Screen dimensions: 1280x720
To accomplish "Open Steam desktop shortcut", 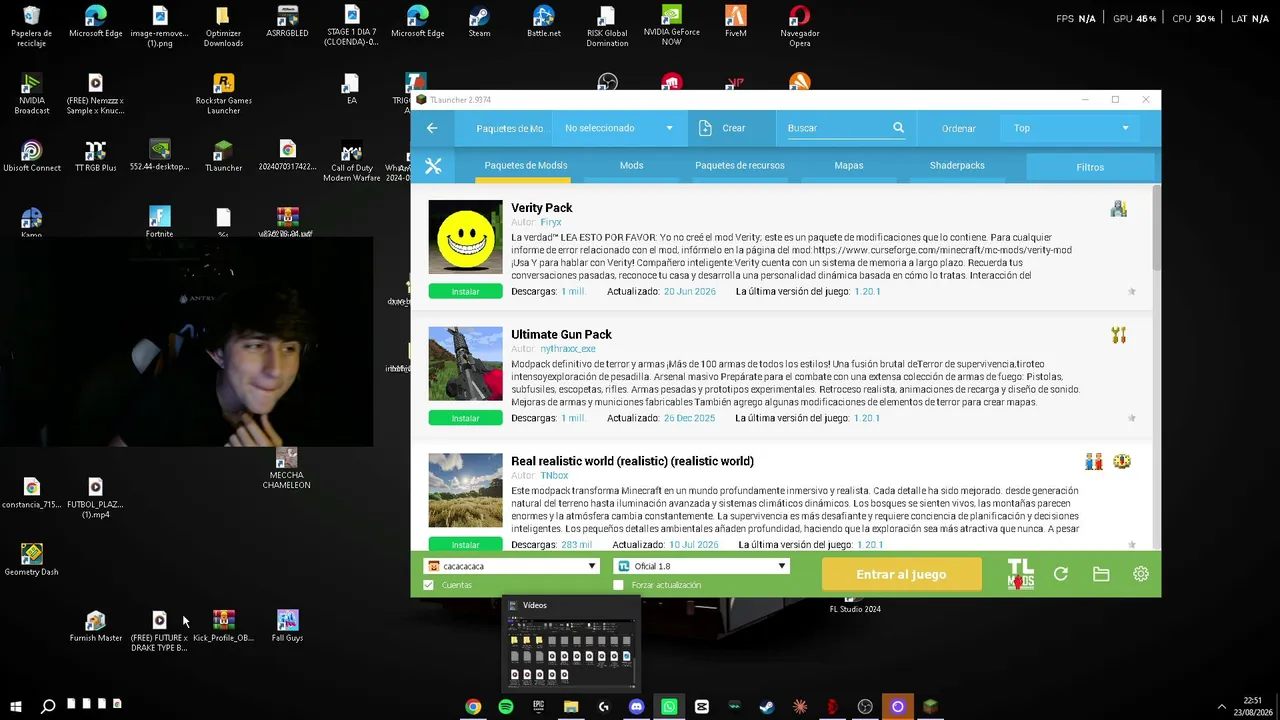I will [479, 22].
